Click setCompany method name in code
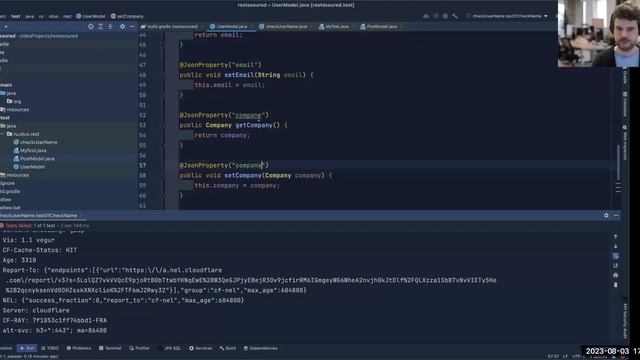The height and width of the screenshot is (360, 640). (x=242, y=175)
